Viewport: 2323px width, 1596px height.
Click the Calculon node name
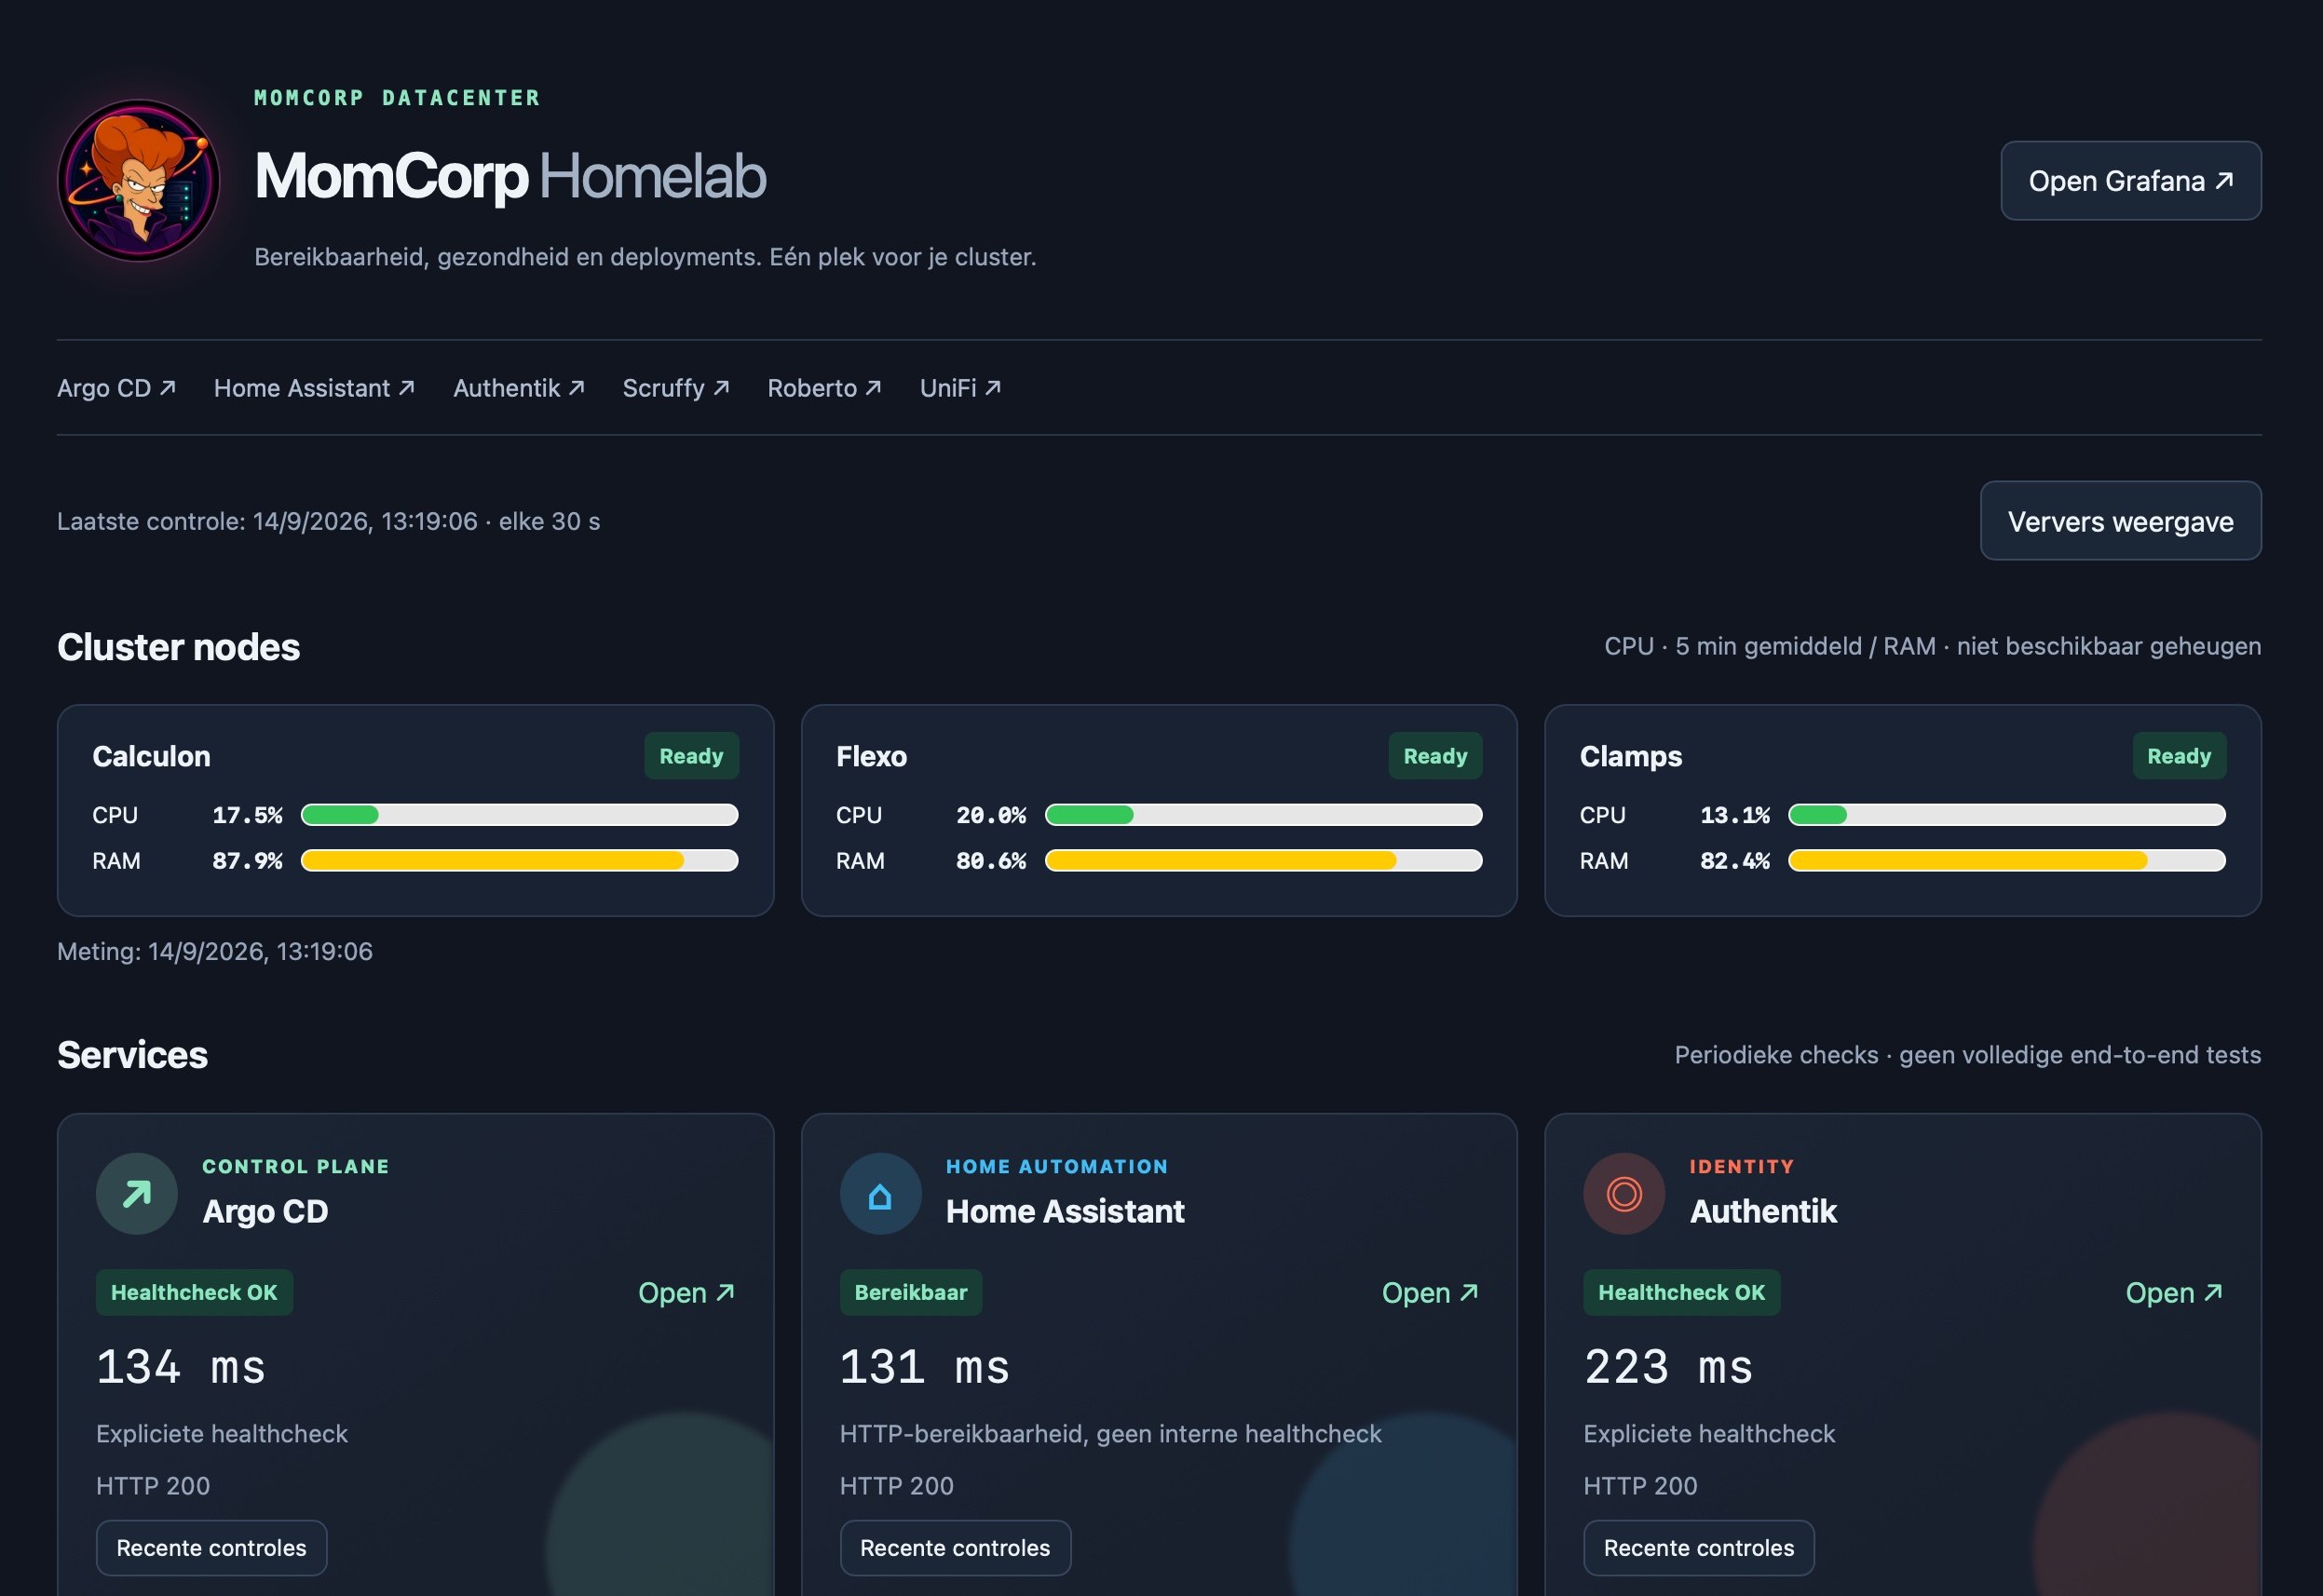[x=151, y=756]
